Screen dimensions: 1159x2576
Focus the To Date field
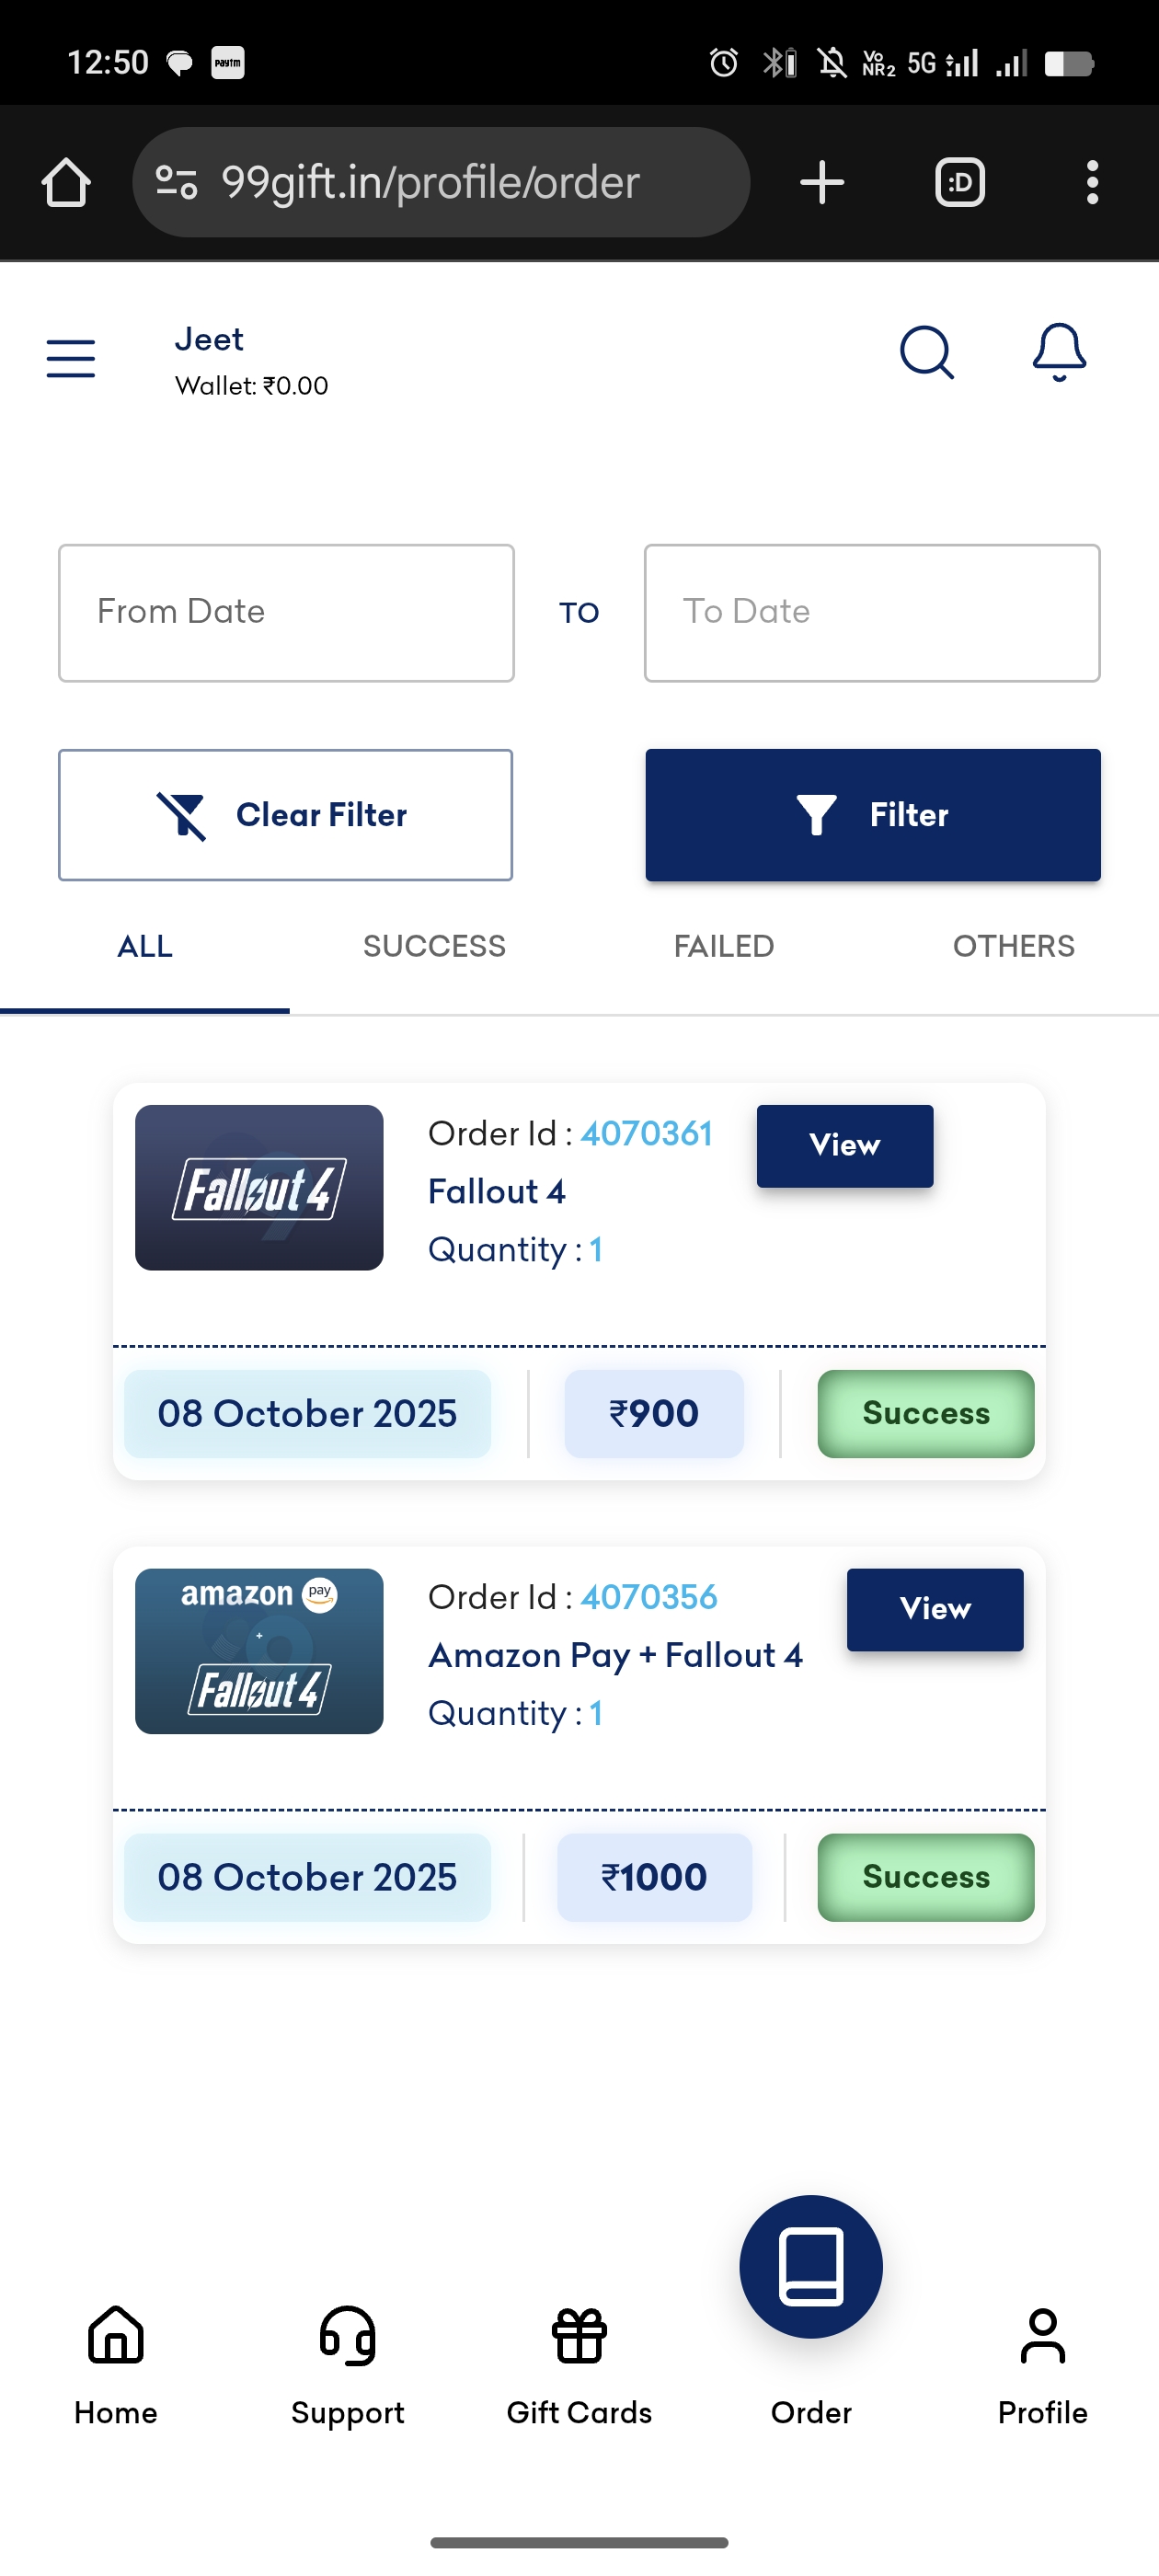point(872,613)
